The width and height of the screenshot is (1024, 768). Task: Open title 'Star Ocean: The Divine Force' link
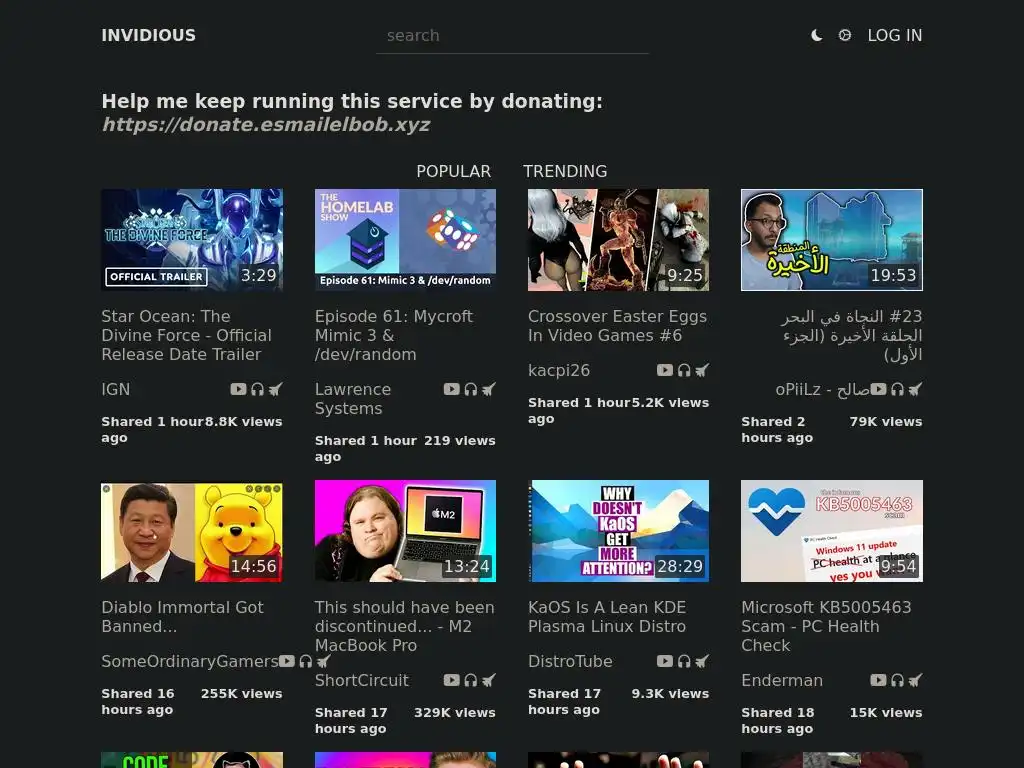point(186,335)
